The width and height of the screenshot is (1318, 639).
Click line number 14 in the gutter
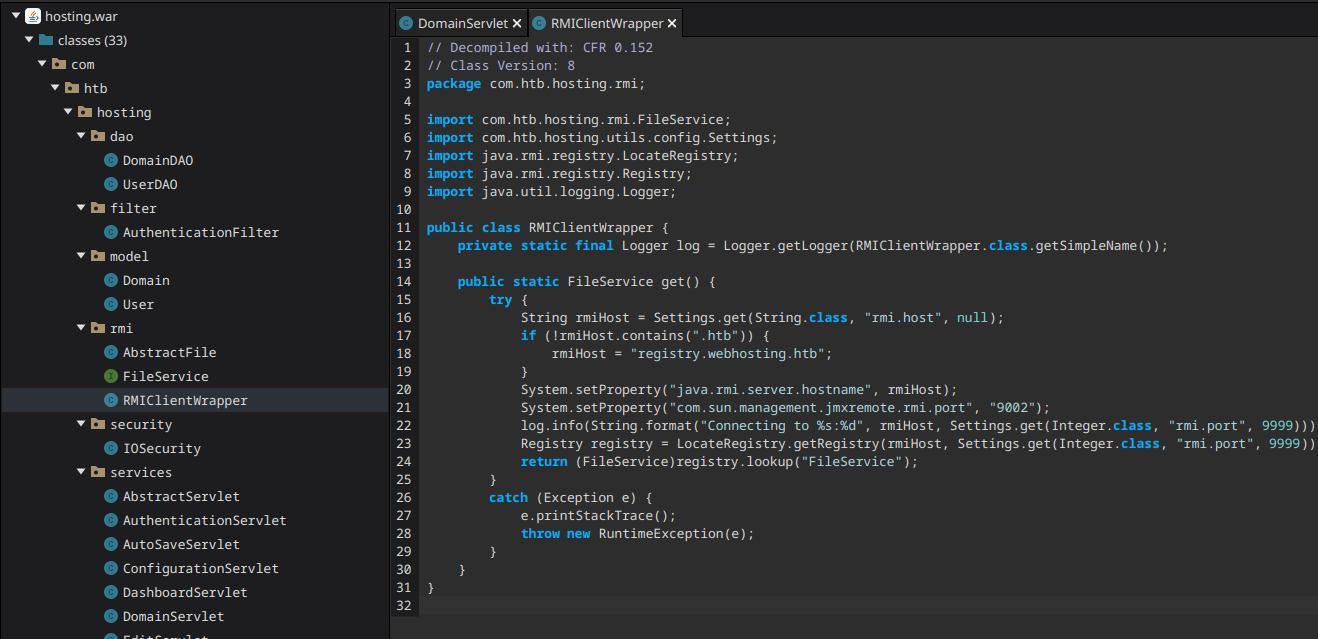(404, 281)
